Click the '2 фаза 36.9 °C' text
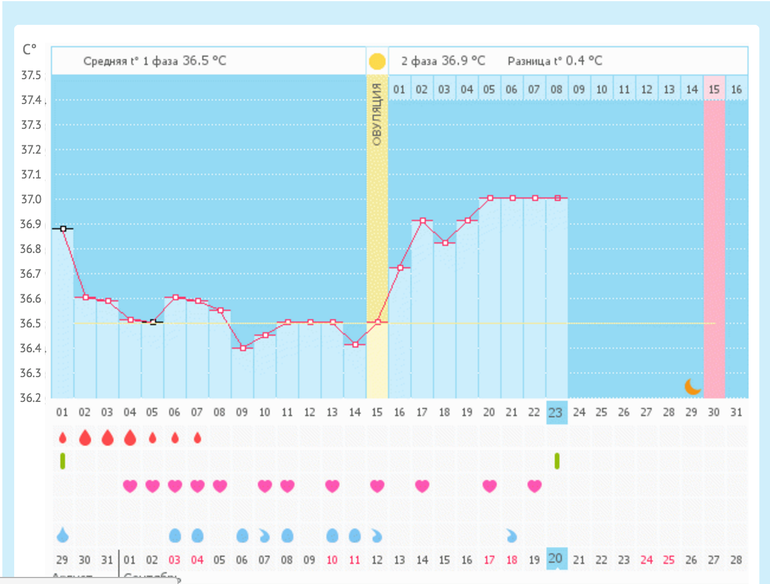Image resolution: width=770 pixels, height=584 pixels. pyautogui.click(x=443, y=61)
